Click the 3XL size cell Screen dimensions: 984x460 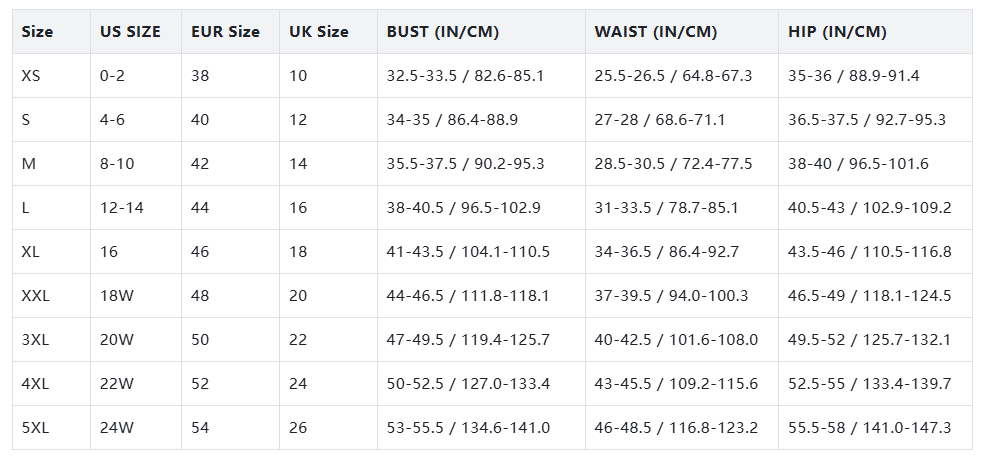[36, 340]
